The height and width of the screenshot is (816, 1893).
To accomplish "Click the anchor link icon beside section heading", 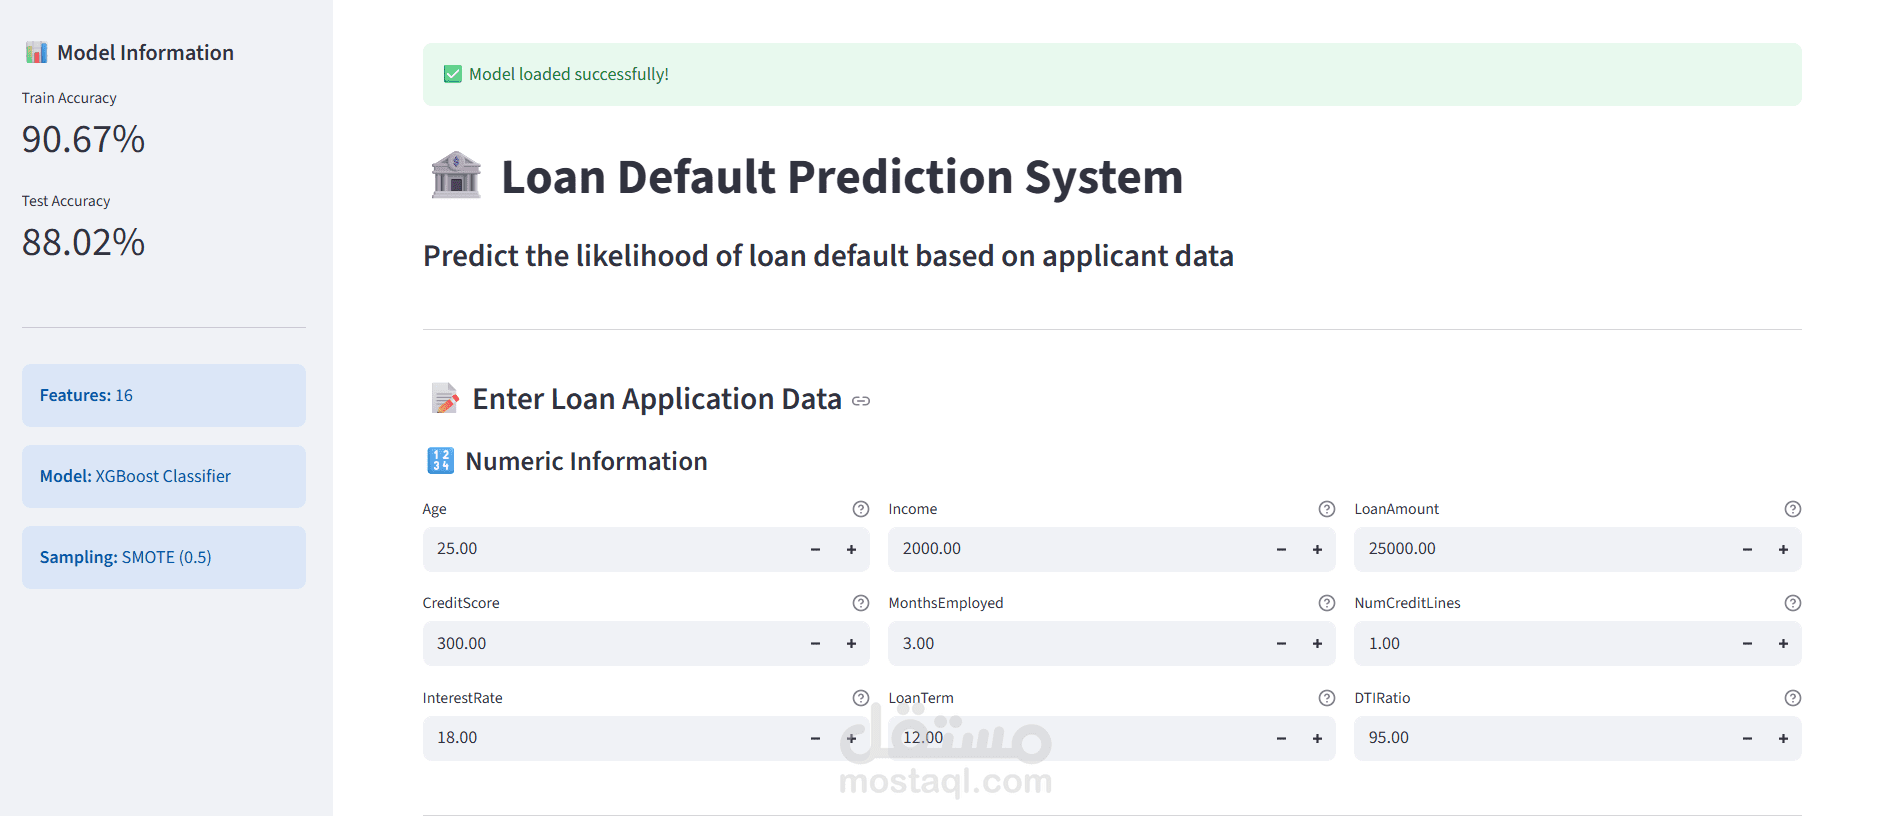I will point(862,401).
